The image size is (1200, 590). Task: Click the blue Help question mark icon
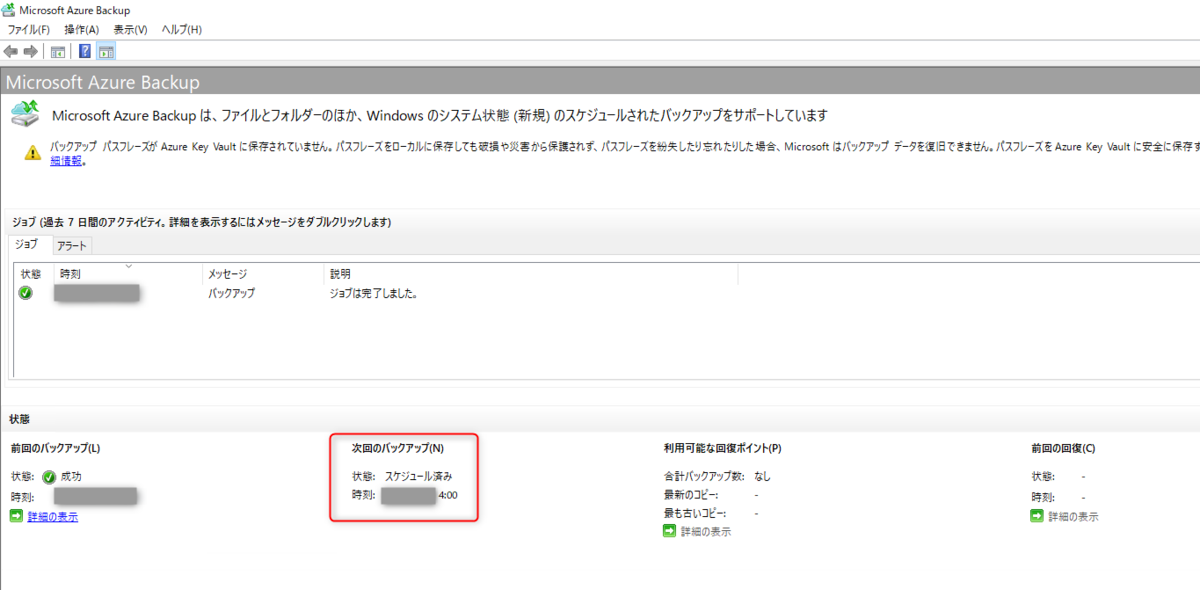[x=86, y=51]
